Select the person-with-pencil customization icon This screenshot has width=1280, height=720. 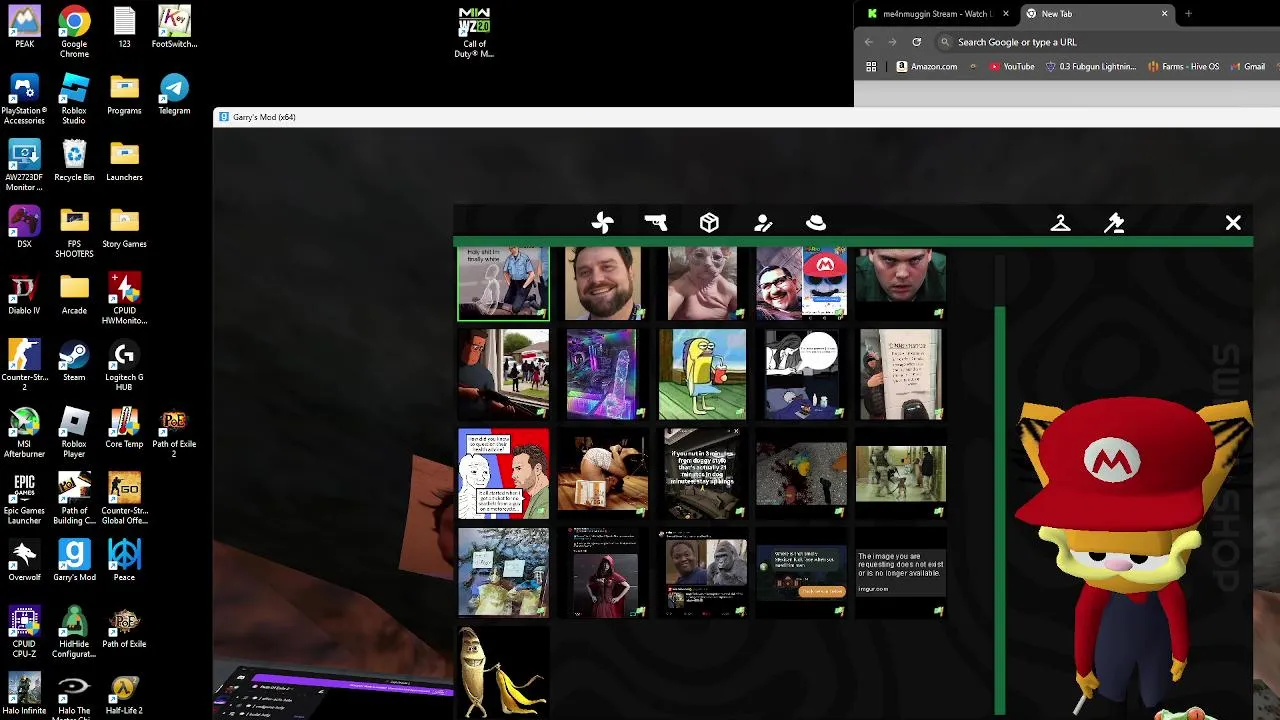pos(763,223)
